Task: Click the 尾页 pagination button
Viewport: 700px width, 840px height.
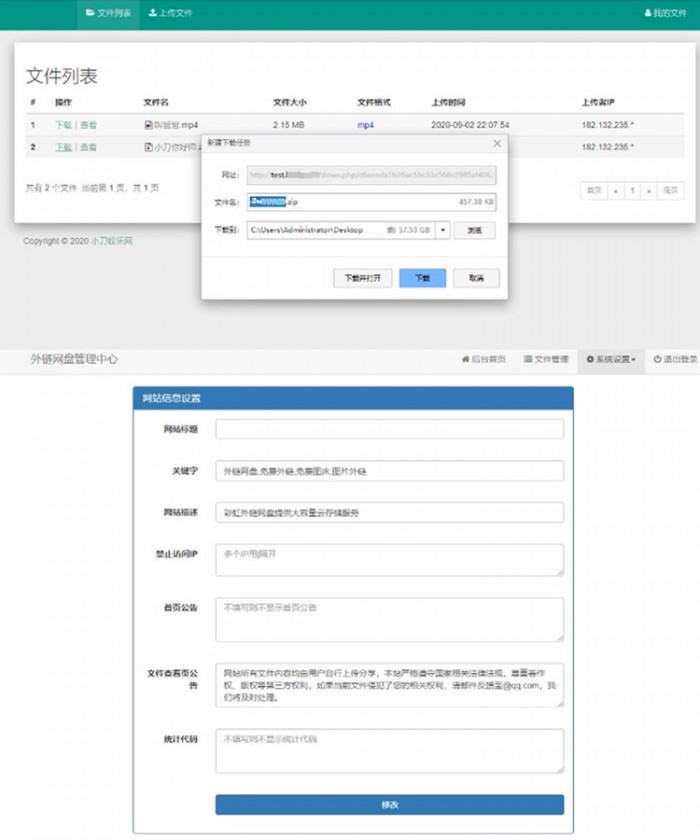Action: click(x=671, y=189)
